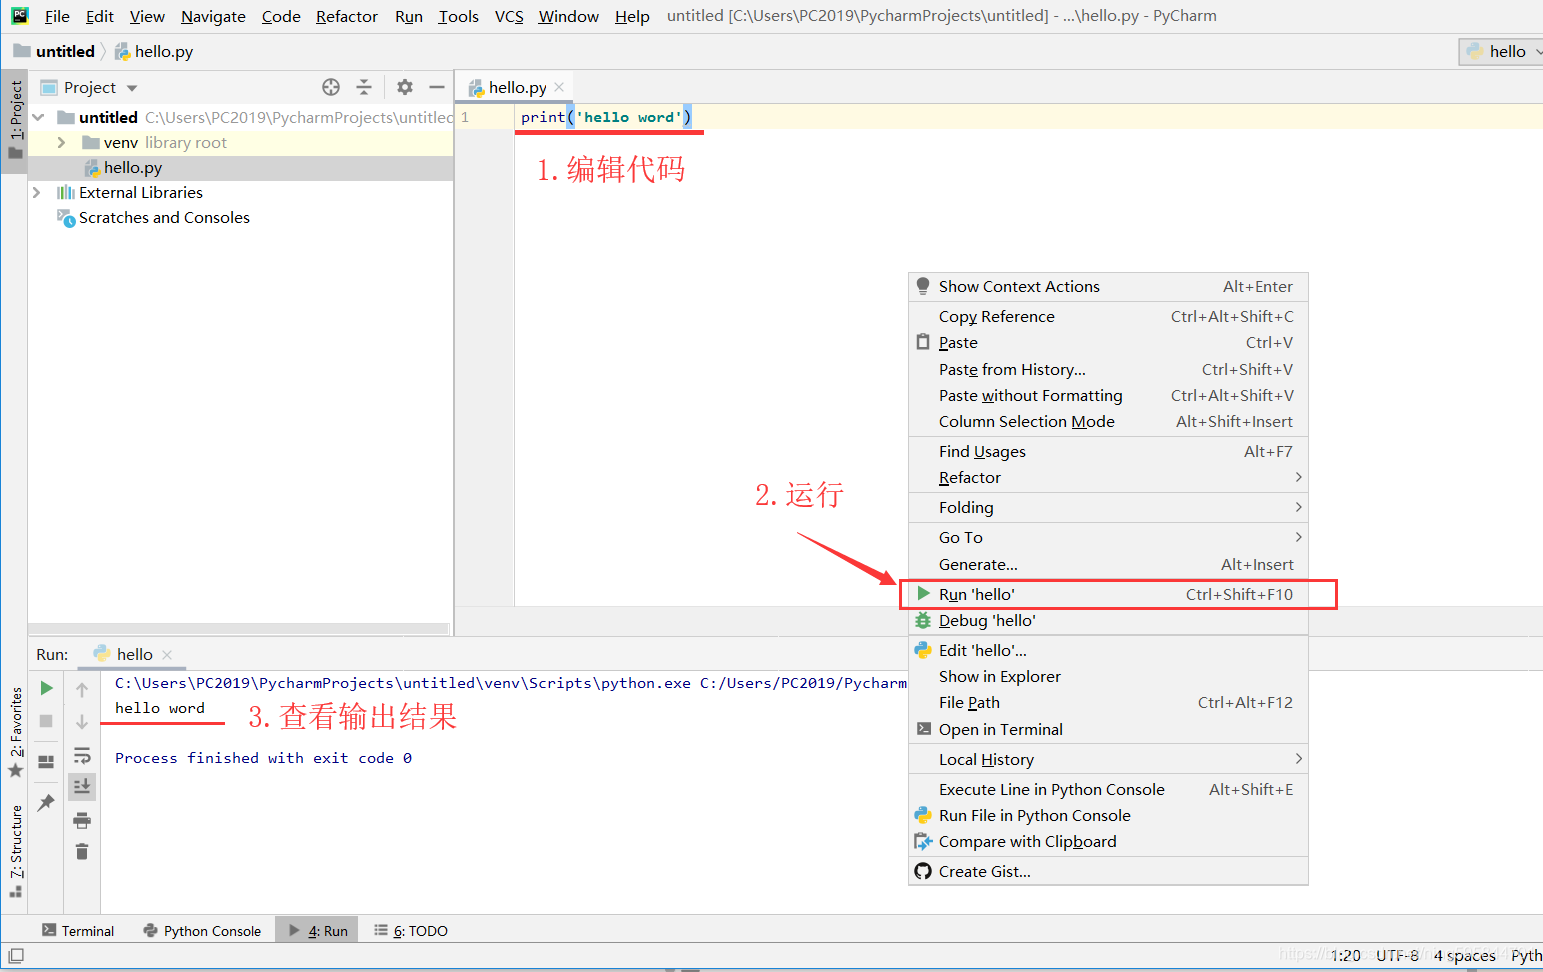Open the Code menu
The height and width of the screenshot is (972, 1543).
(x=281, y=17)
